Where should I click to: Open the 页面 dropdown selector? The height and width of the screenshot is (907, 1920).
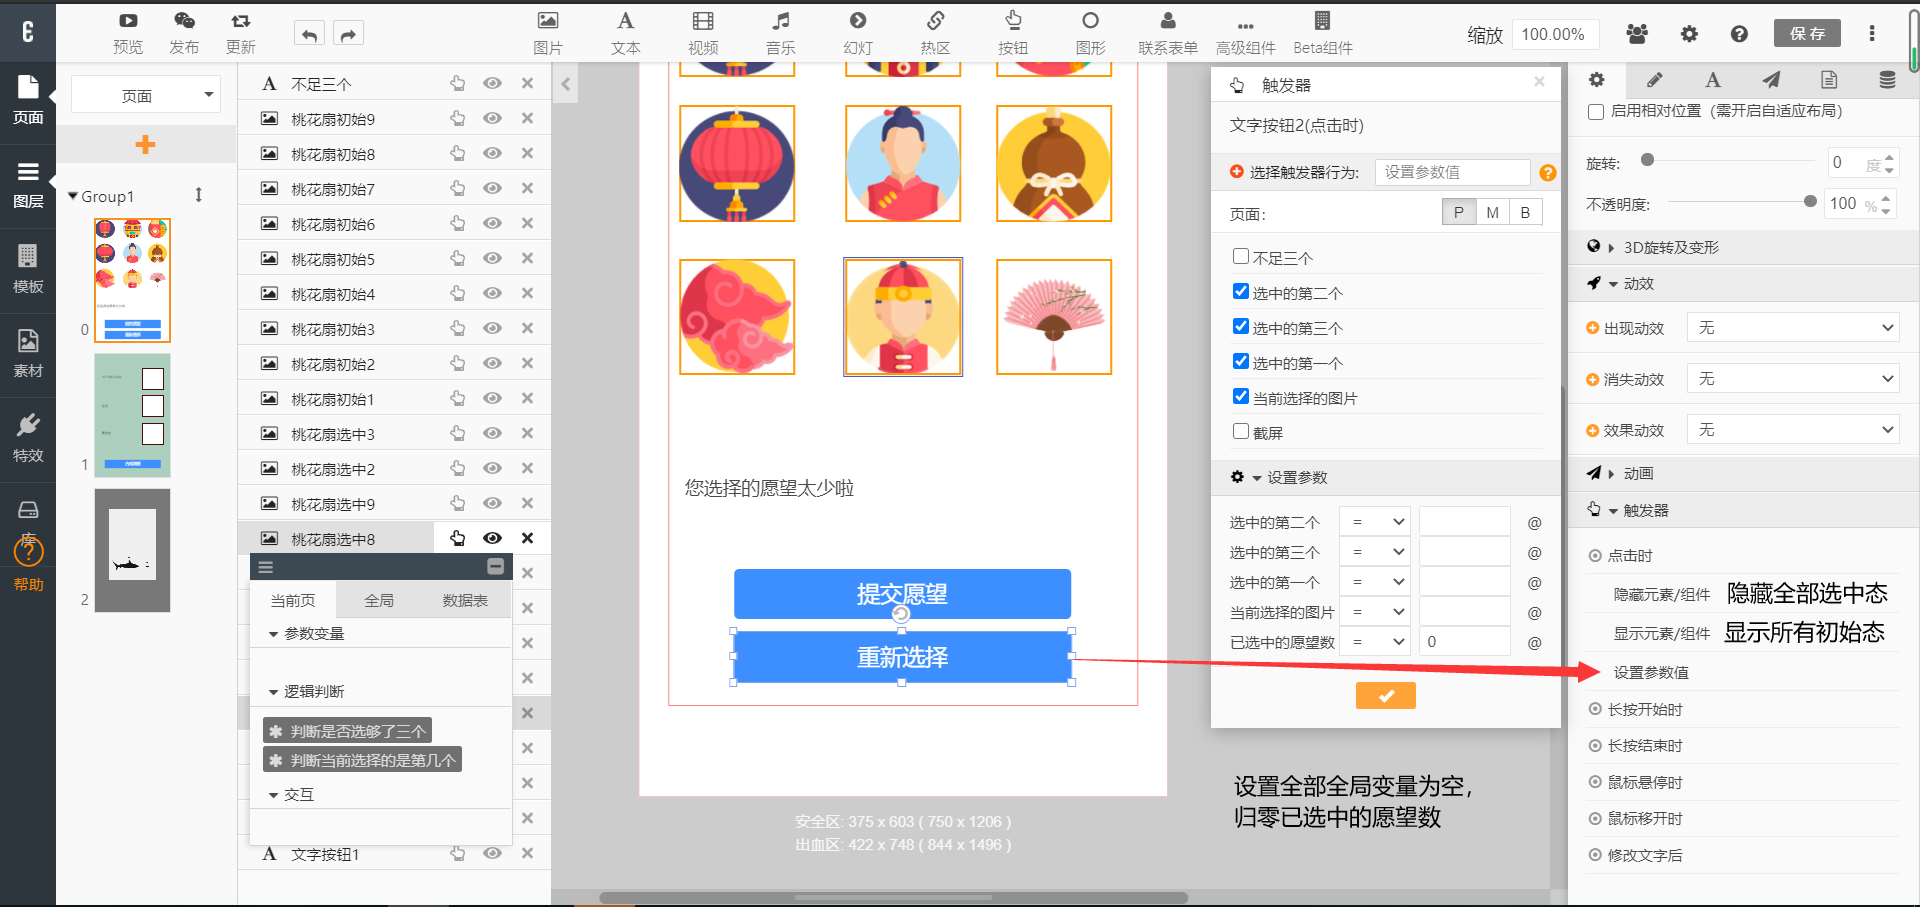[146, 96]
